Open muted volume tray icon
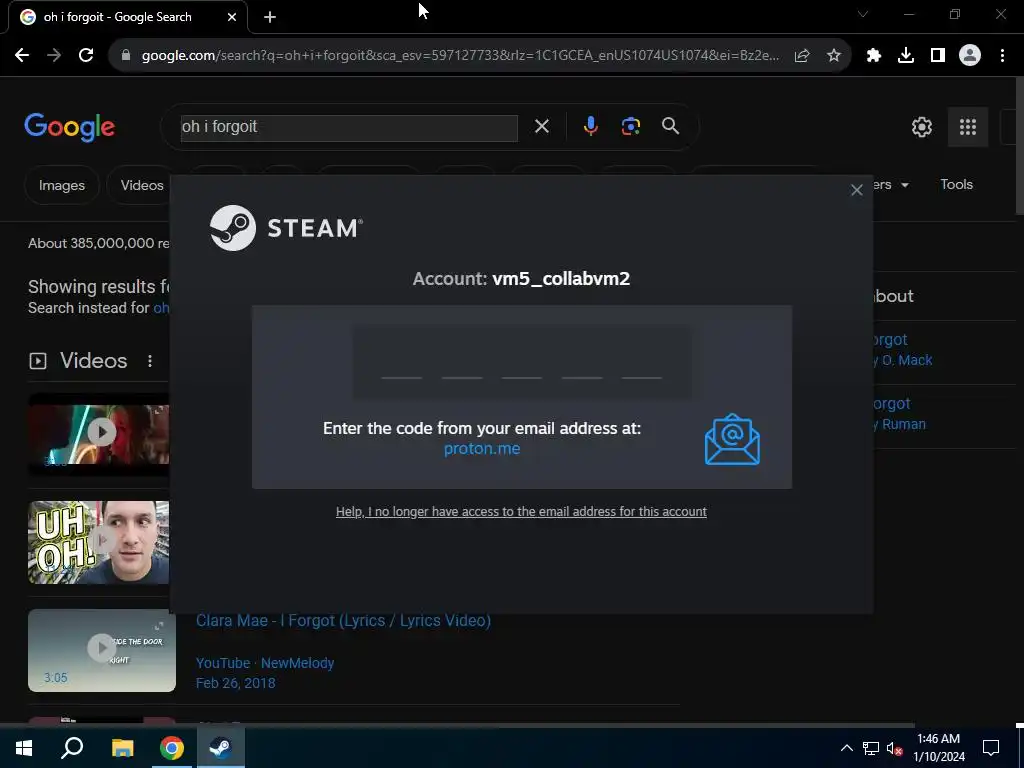The height and width of the screenshot is (768, 1024). click(895, 748)
